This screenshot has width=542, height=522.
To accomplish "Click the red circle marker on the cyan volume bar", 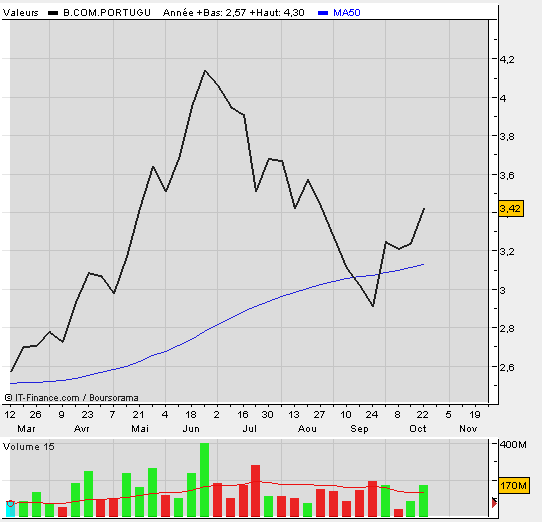I will click(x=10, y=503).
